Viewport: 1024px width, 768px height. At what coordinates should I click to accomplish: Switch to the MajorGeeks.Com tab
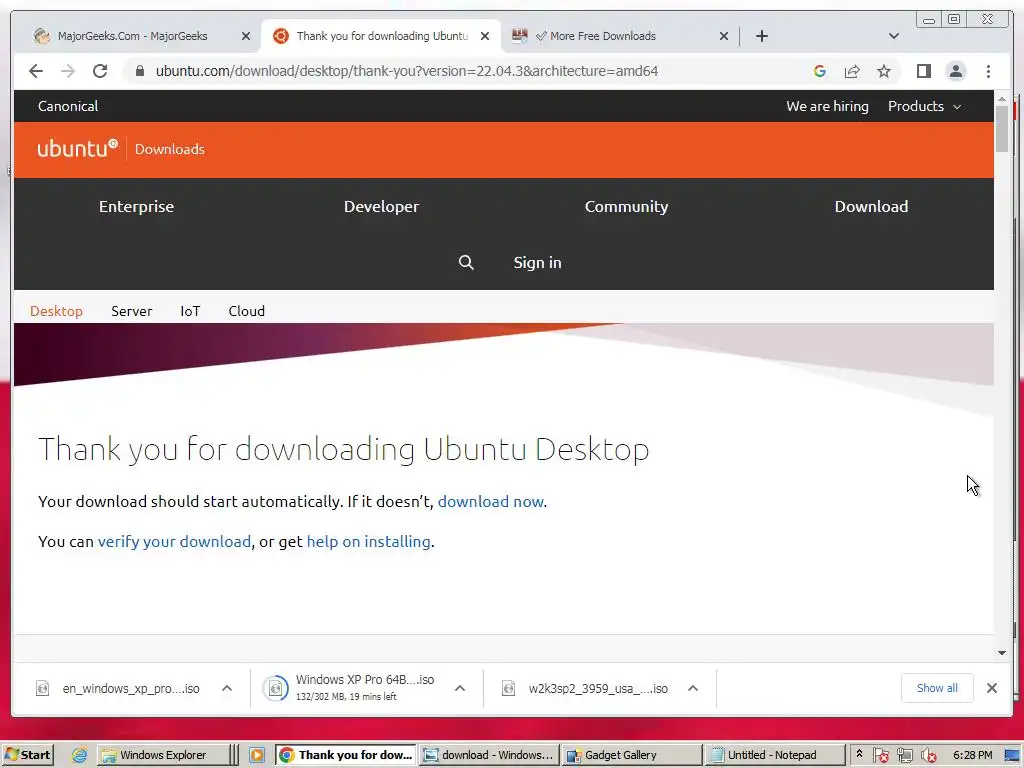[133, 36]
